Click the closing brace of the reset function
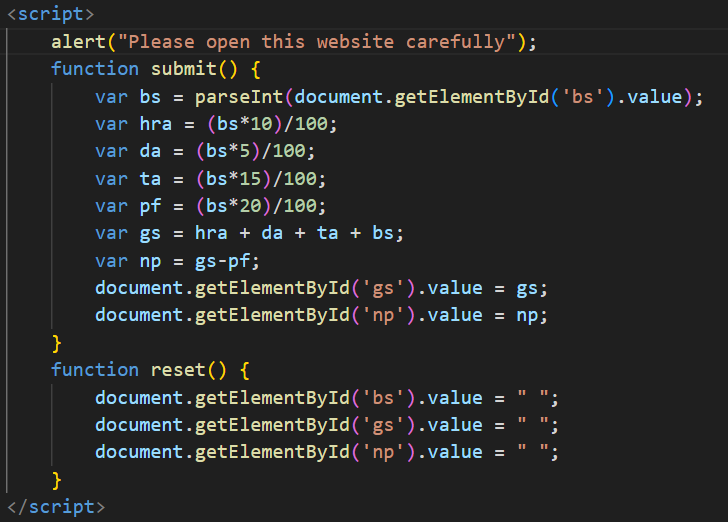 pos(57,479)
